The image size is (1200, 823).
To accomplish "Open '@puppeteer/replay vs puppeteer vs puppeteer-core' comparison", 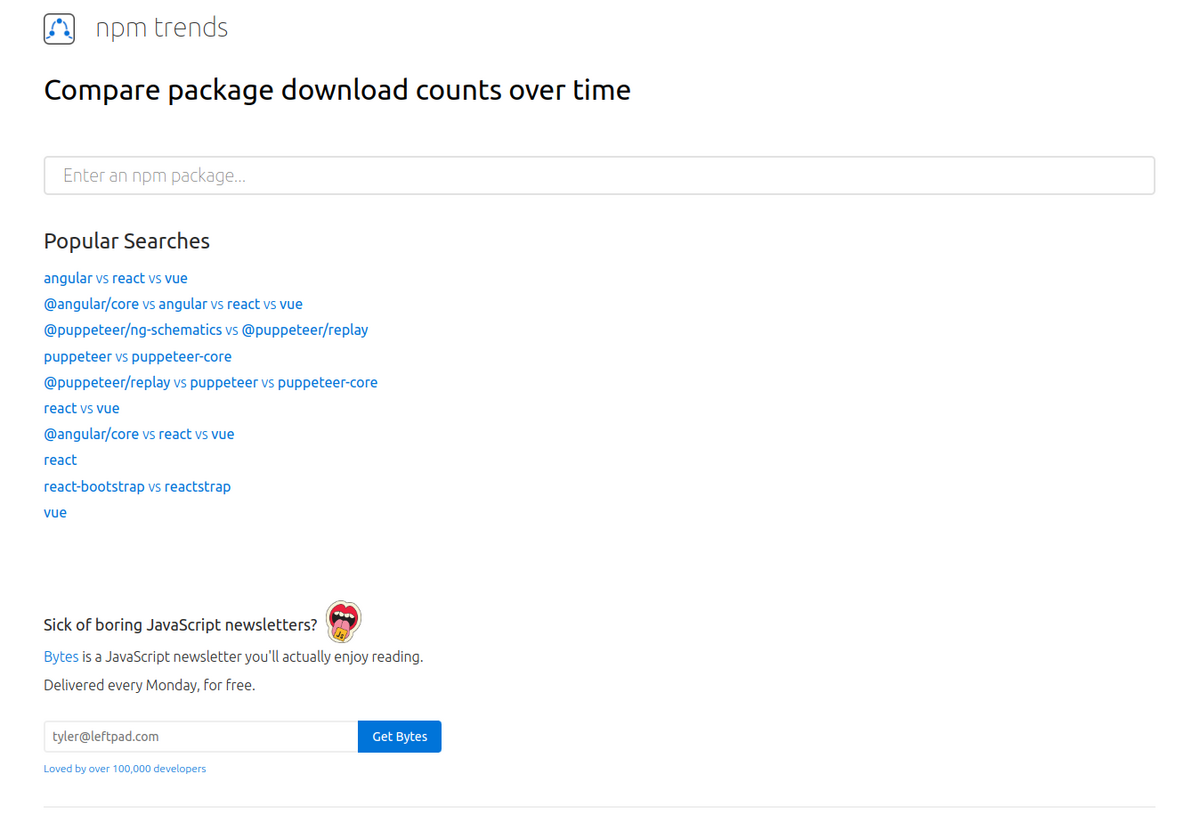I will (211, 382).
